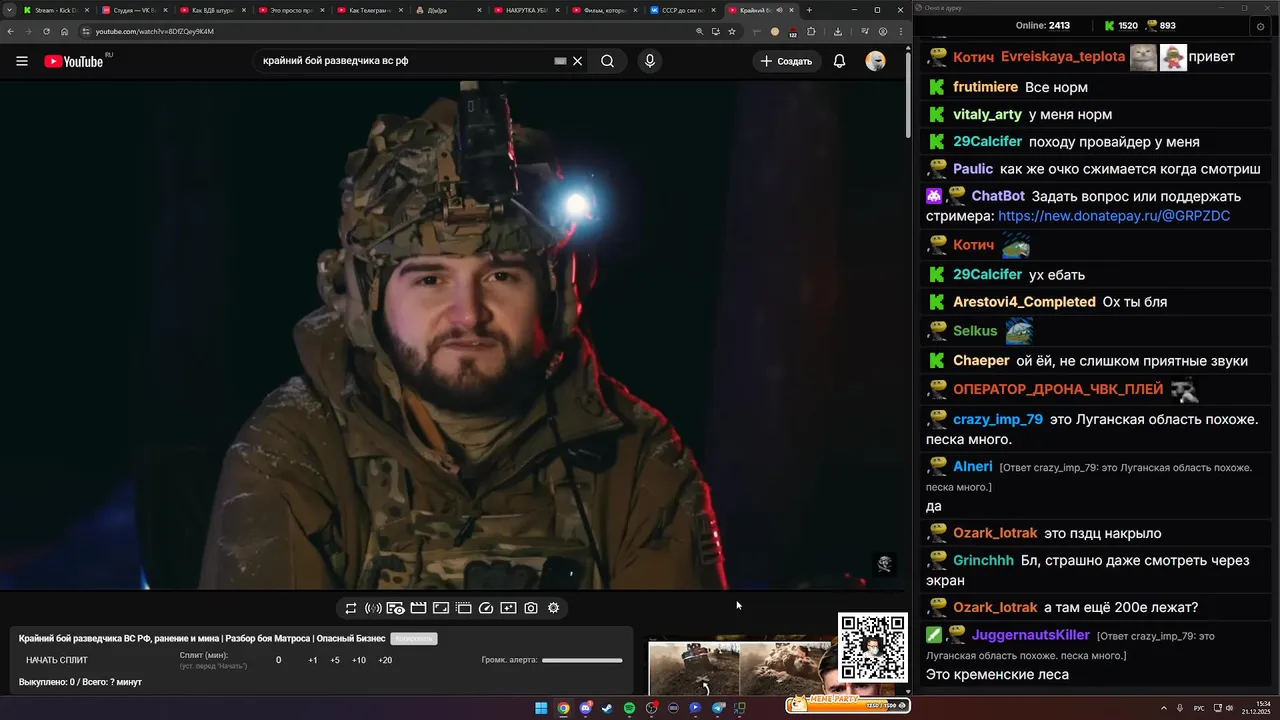Bookmark this page with star icon

coord(732,31)
